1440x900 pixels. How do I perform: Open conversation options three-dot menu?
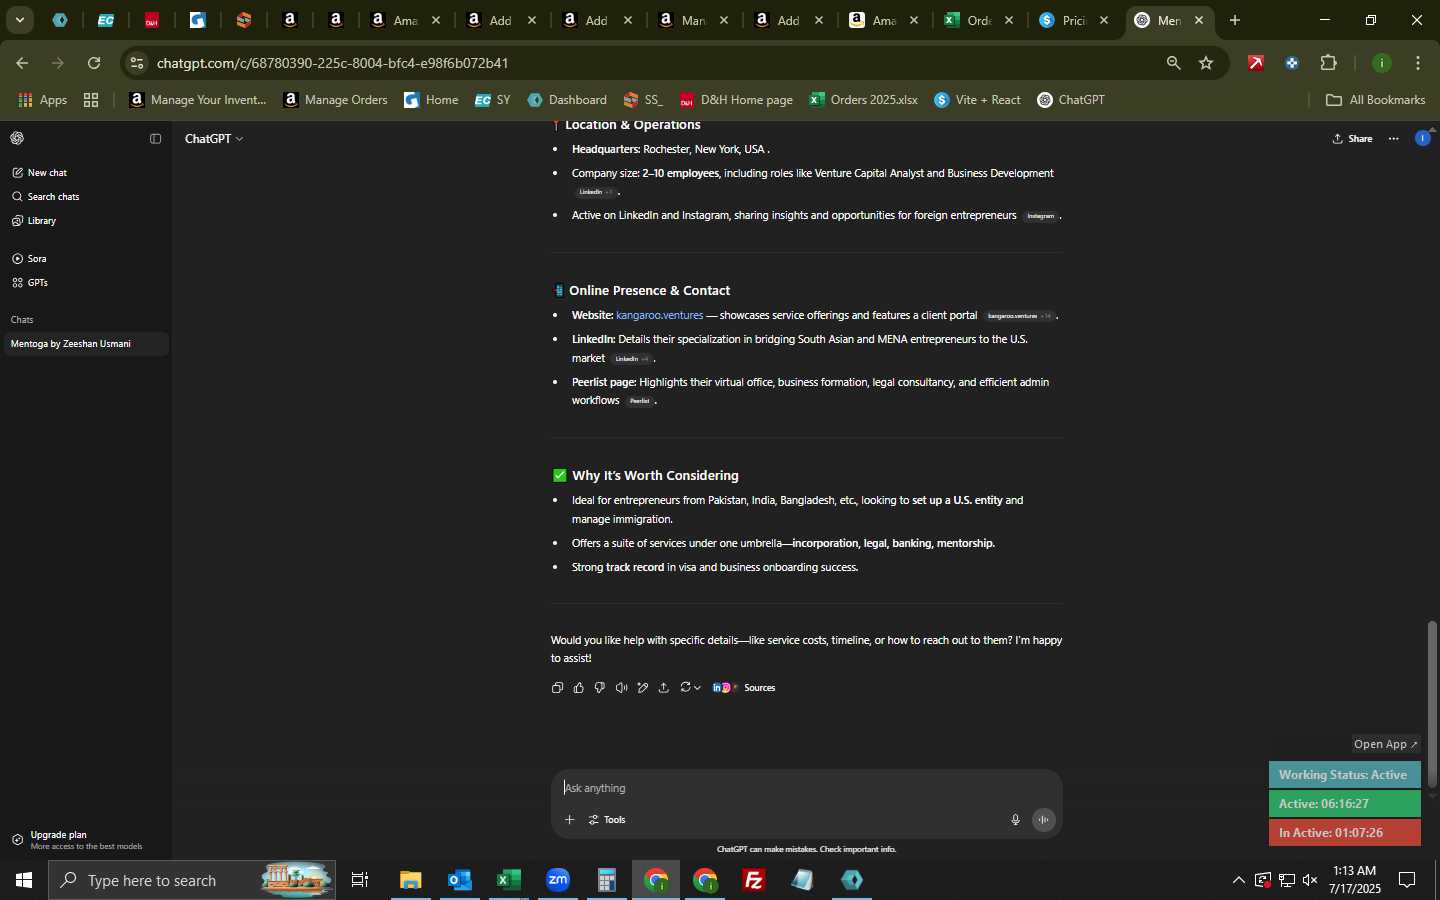click(x=1394, y=139)
